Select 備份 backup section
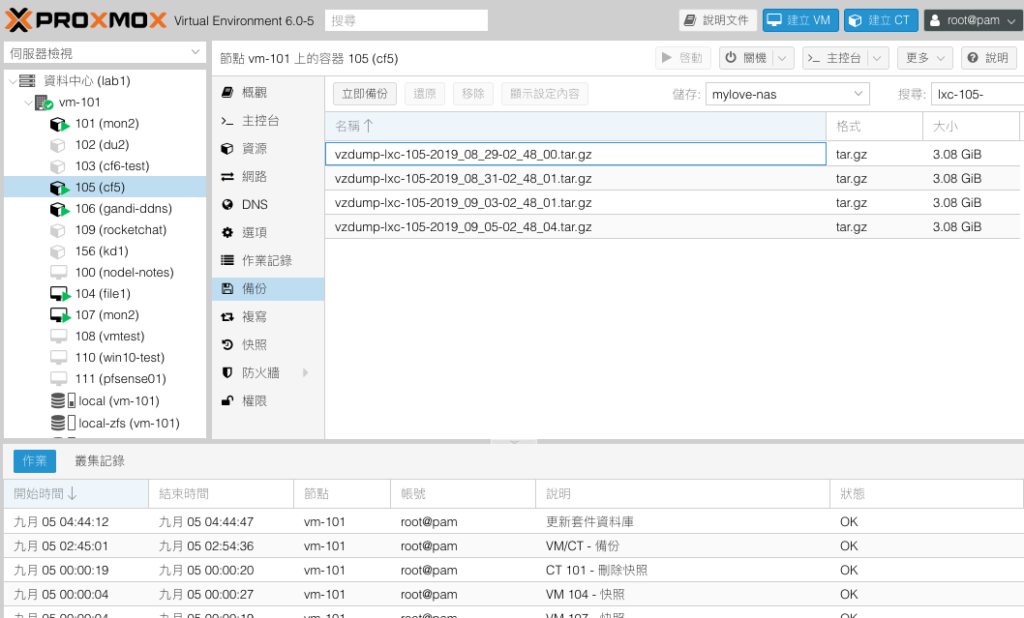The width and height of the screenshot is (1024, 618). [268, 288]
